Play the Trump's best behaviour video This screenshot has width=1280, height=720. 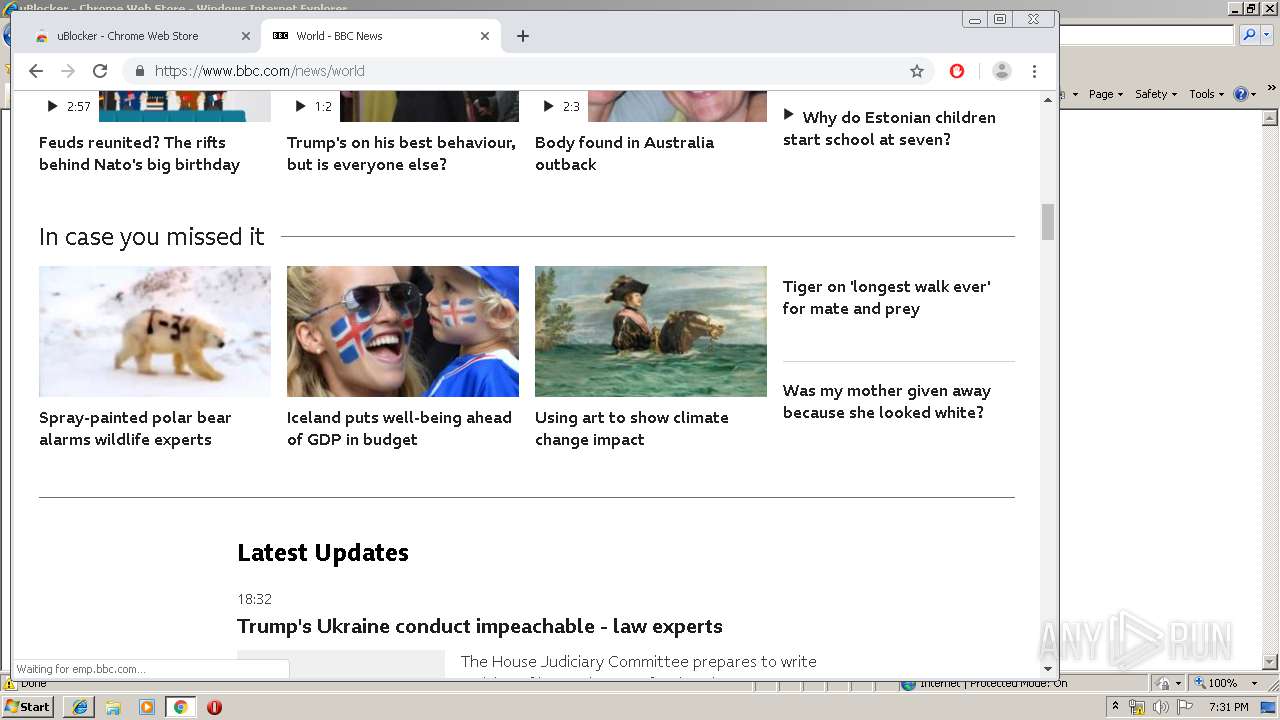[x=313, y=106]
